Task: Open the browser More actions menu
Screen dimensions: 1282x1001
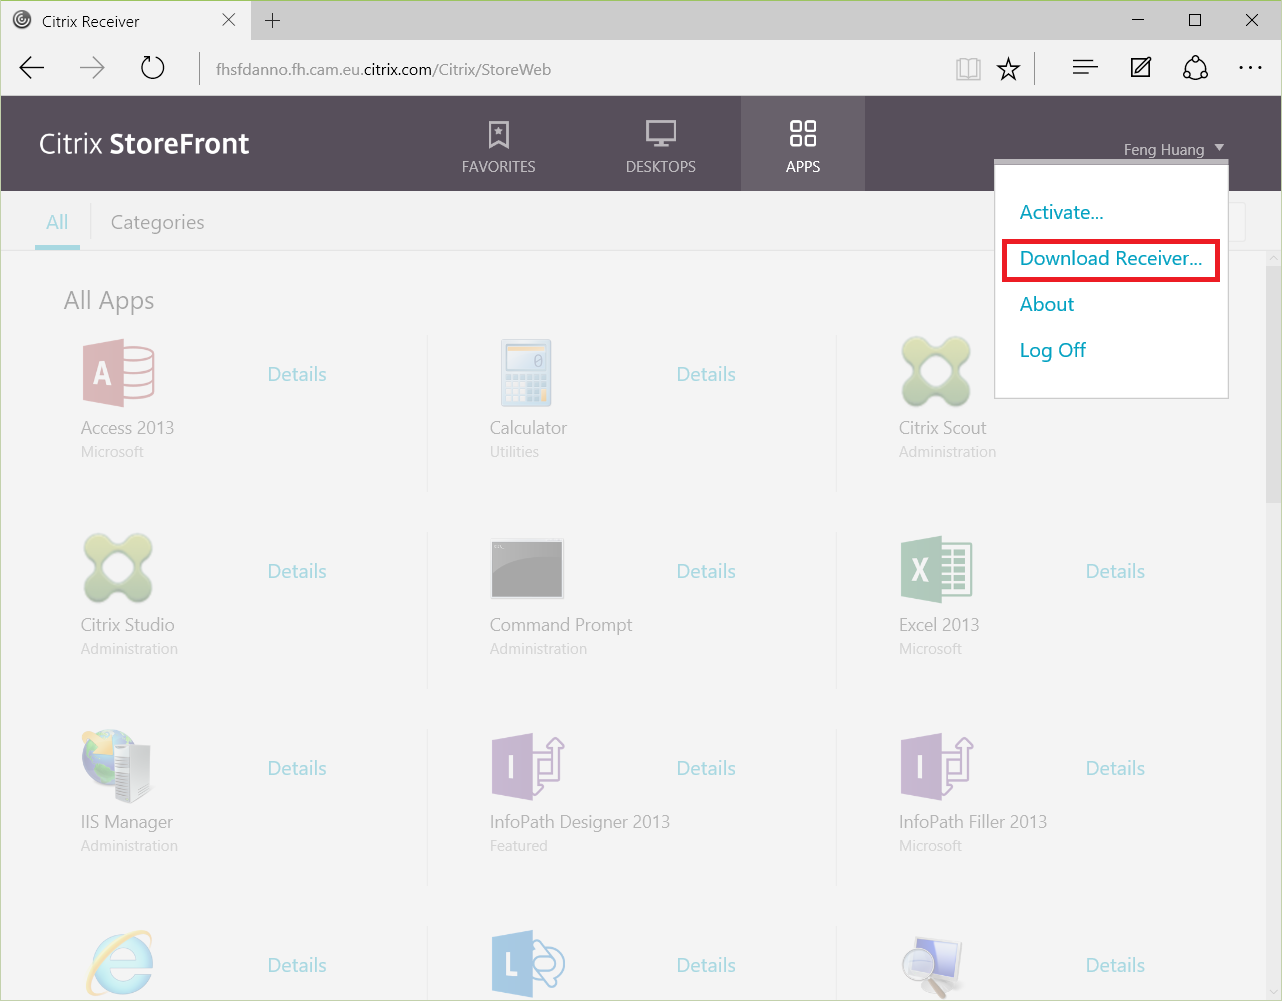Action: tap(1250, 68)
